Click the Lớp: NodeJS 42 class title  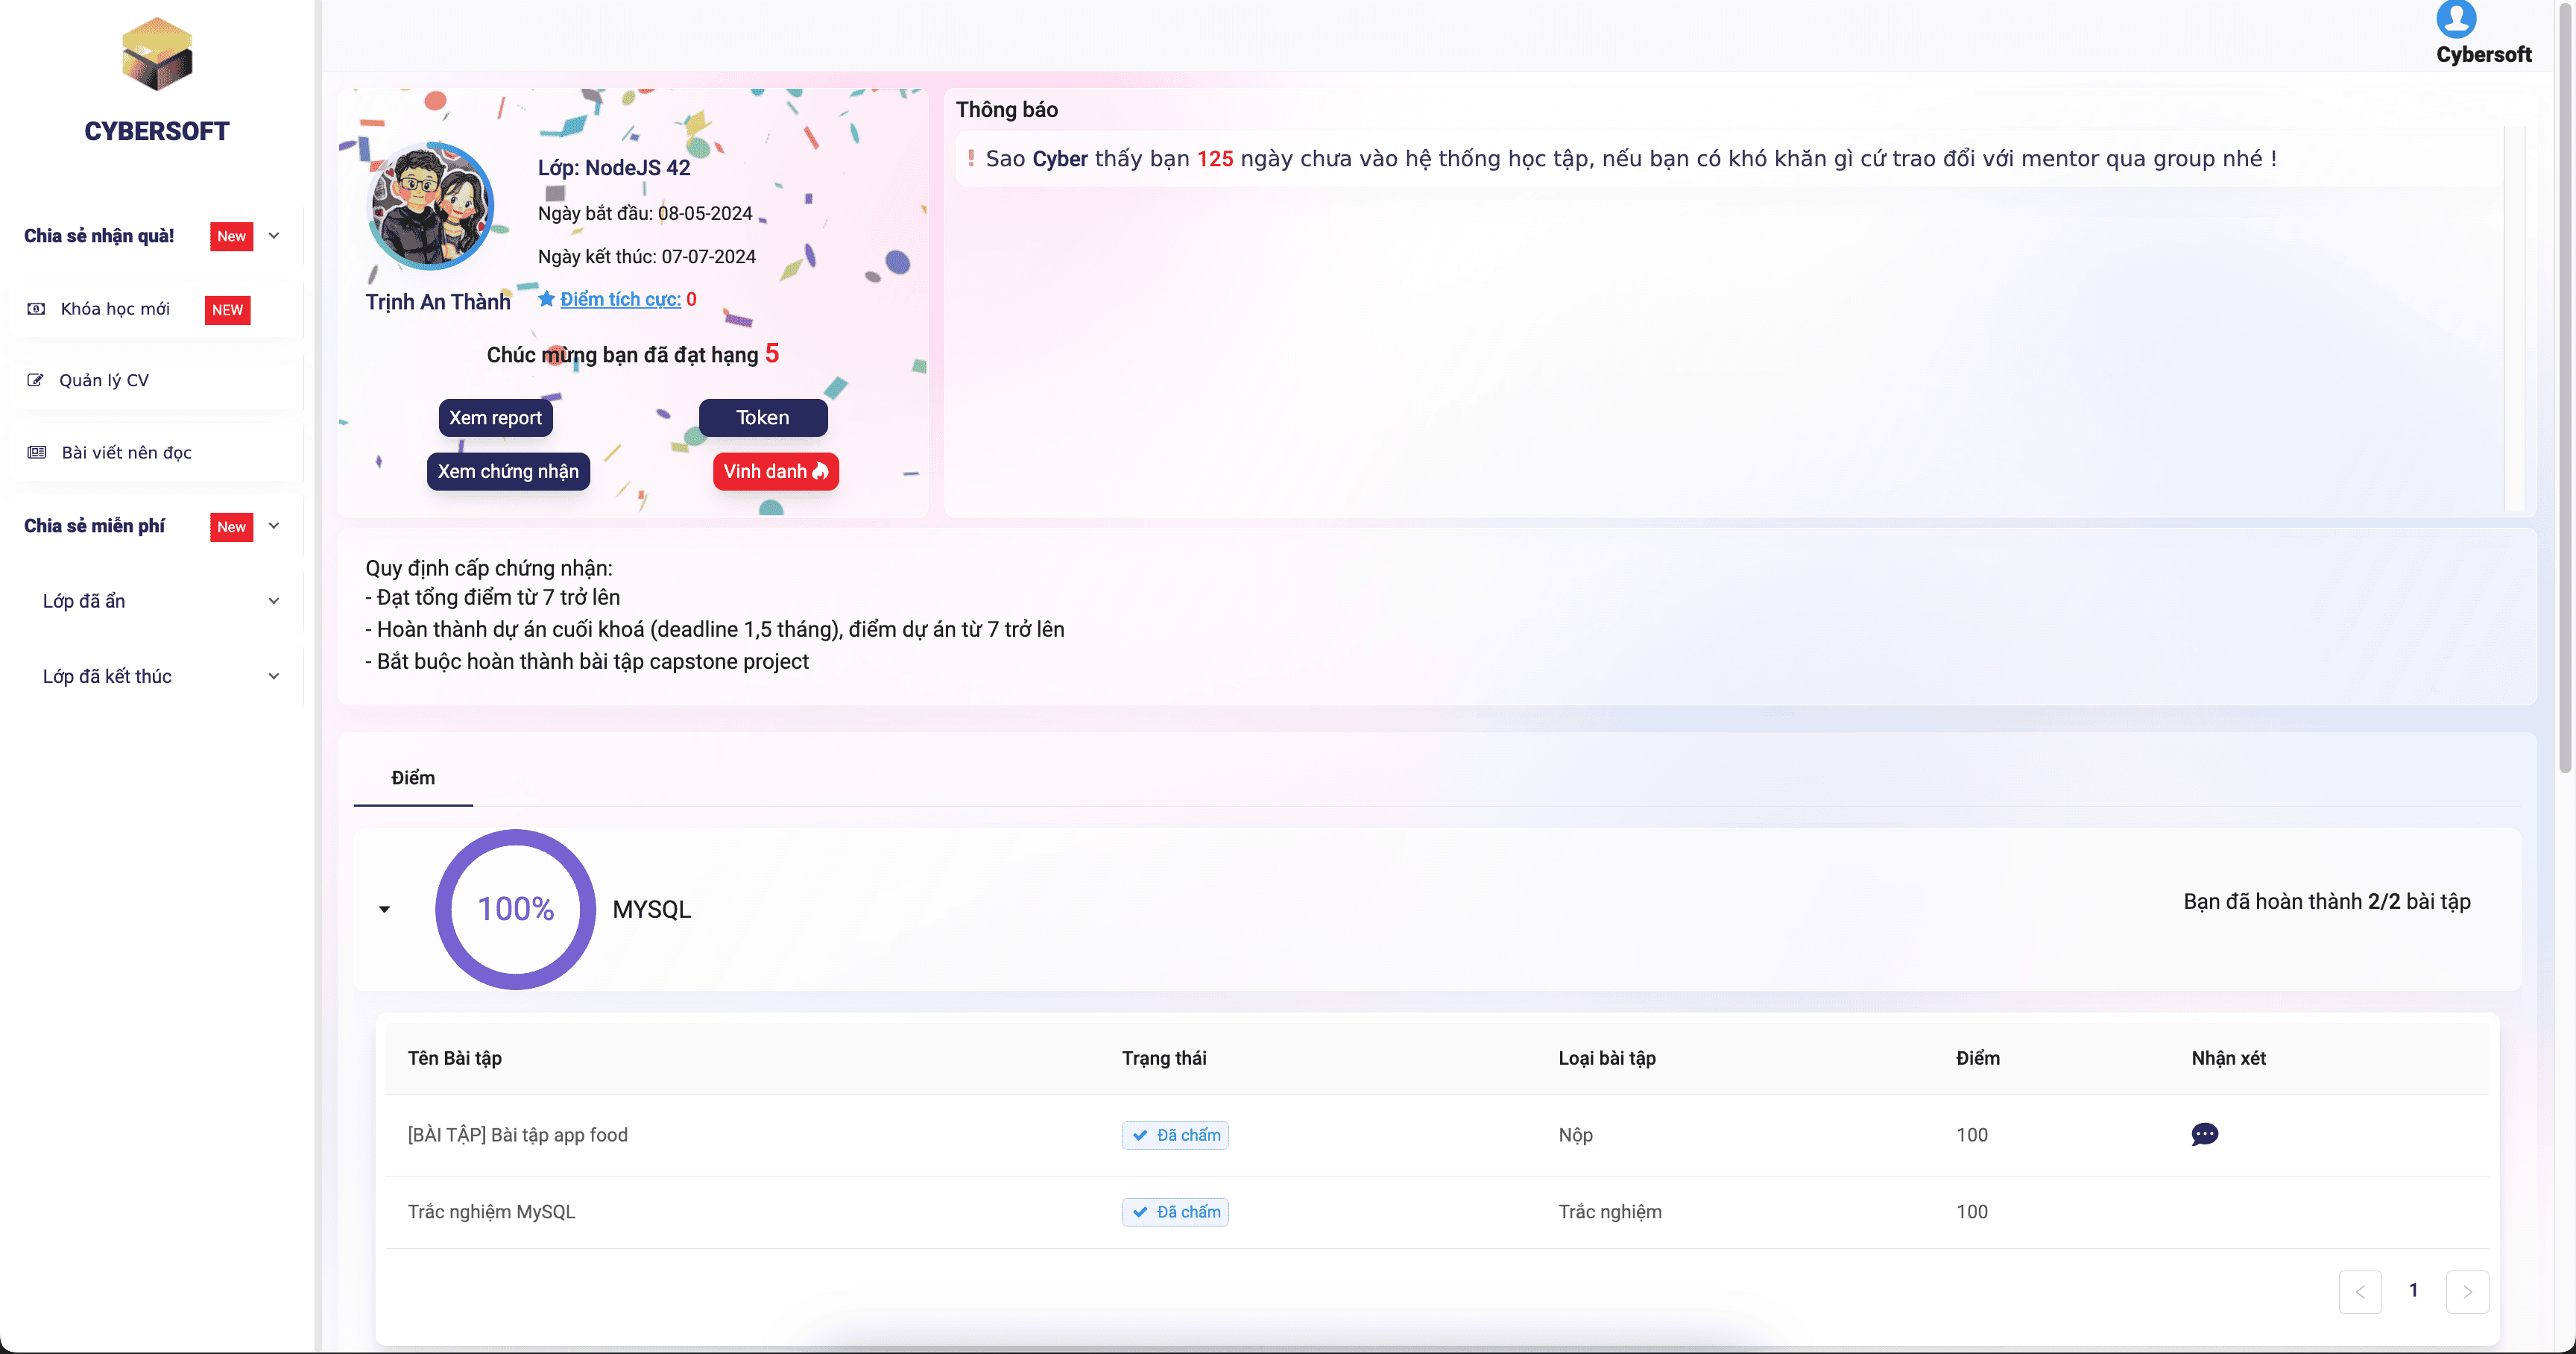[614, 167]
